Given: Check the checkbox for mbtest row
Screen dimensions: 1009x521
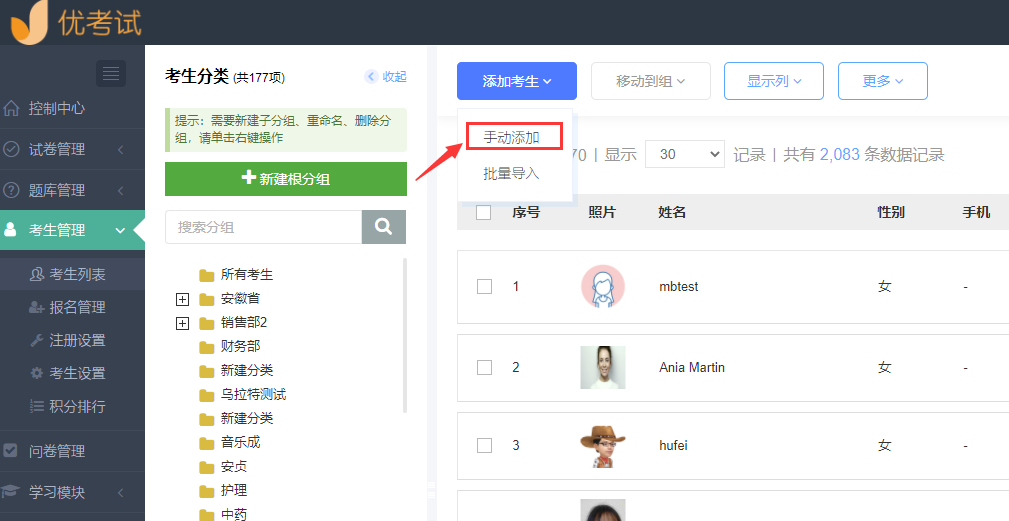Looking at the screenshot, I should tap(484, 286).
